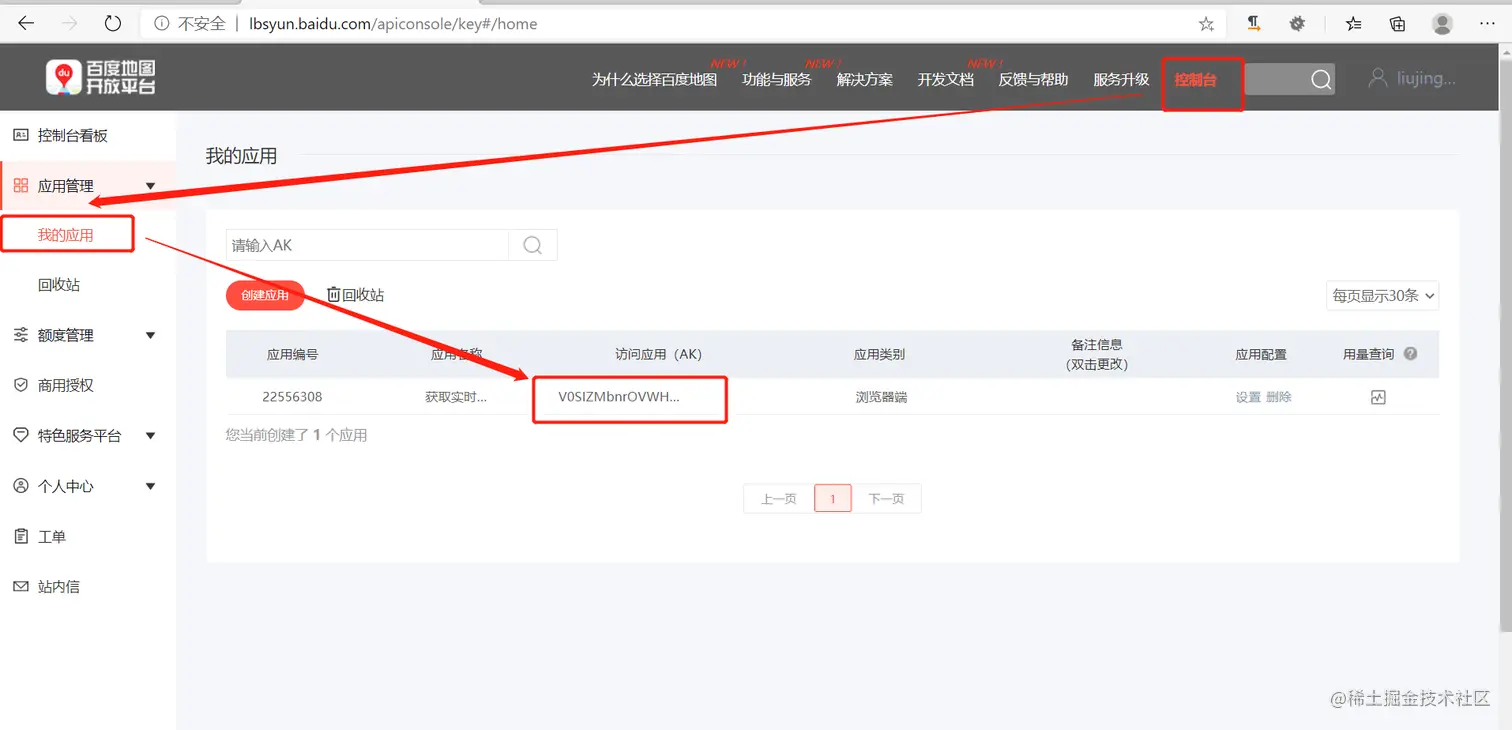The width and height of the screenshot is (1512, 730).
Task: Click the header search magnifier icon
Action: click(1321, 80)
